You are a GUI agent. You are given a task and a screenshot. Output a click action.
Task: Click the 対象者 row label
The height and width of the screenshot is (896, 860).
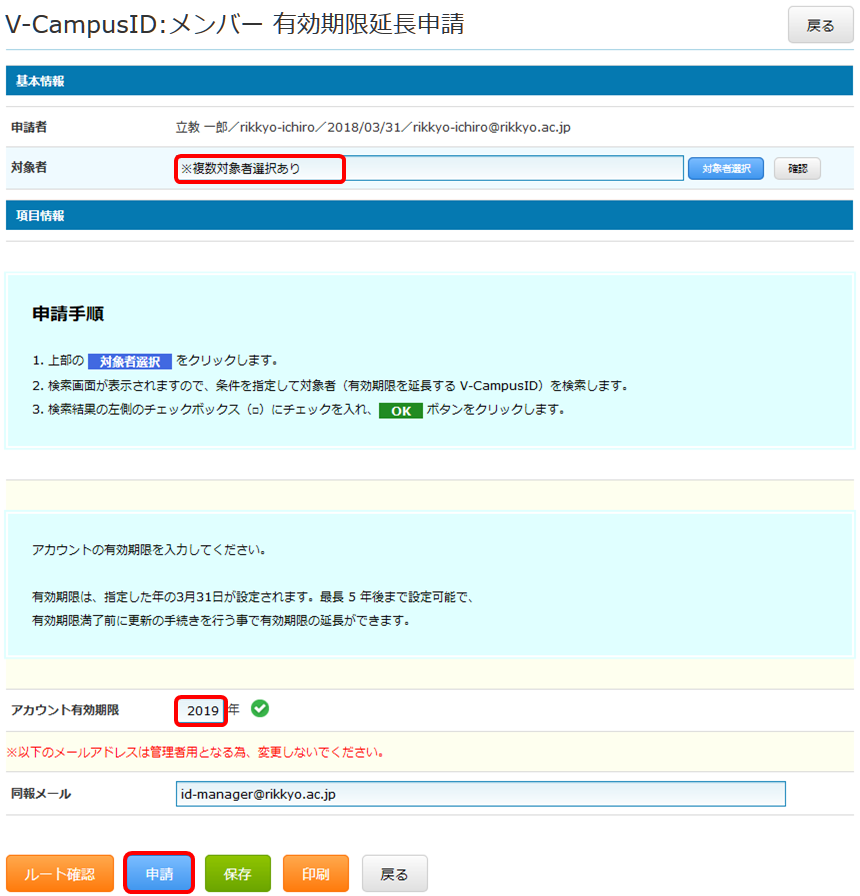click(x=29, y=167)
